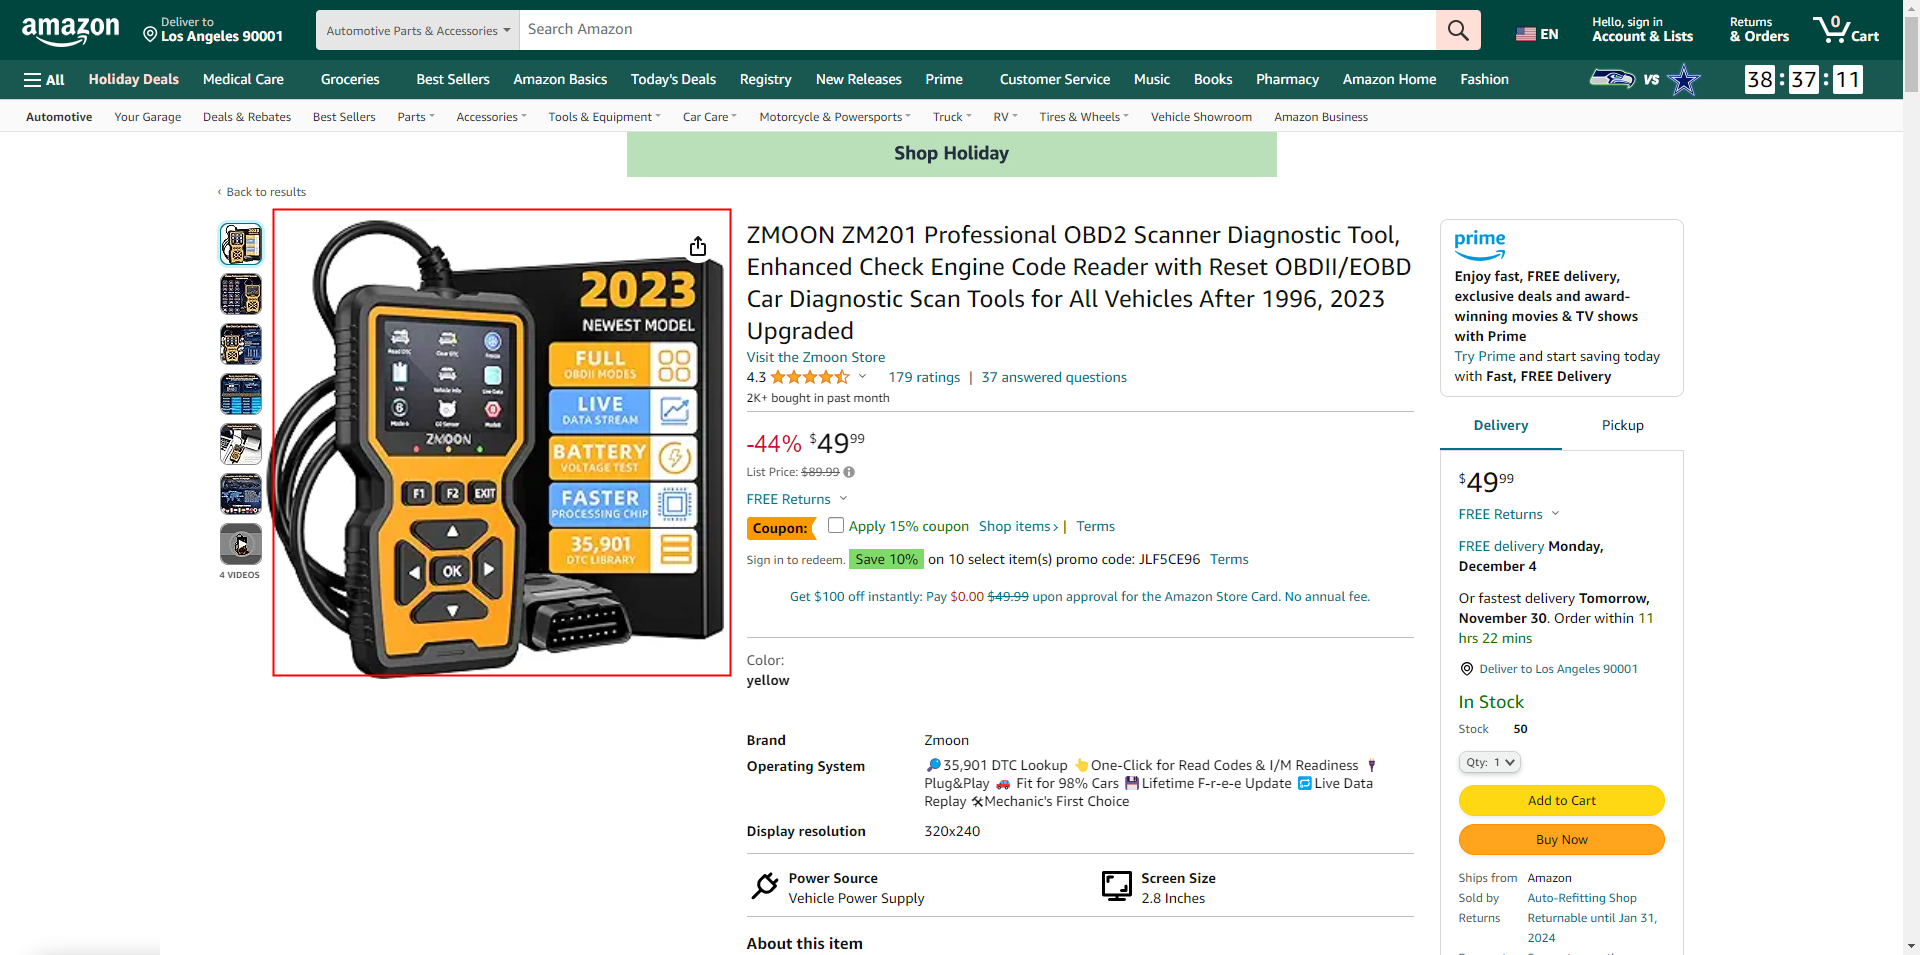Screen dimensions: 1920x955
Task: Click the location pin beside Deliver to Los Angeles 90001
Action: 1467,669
